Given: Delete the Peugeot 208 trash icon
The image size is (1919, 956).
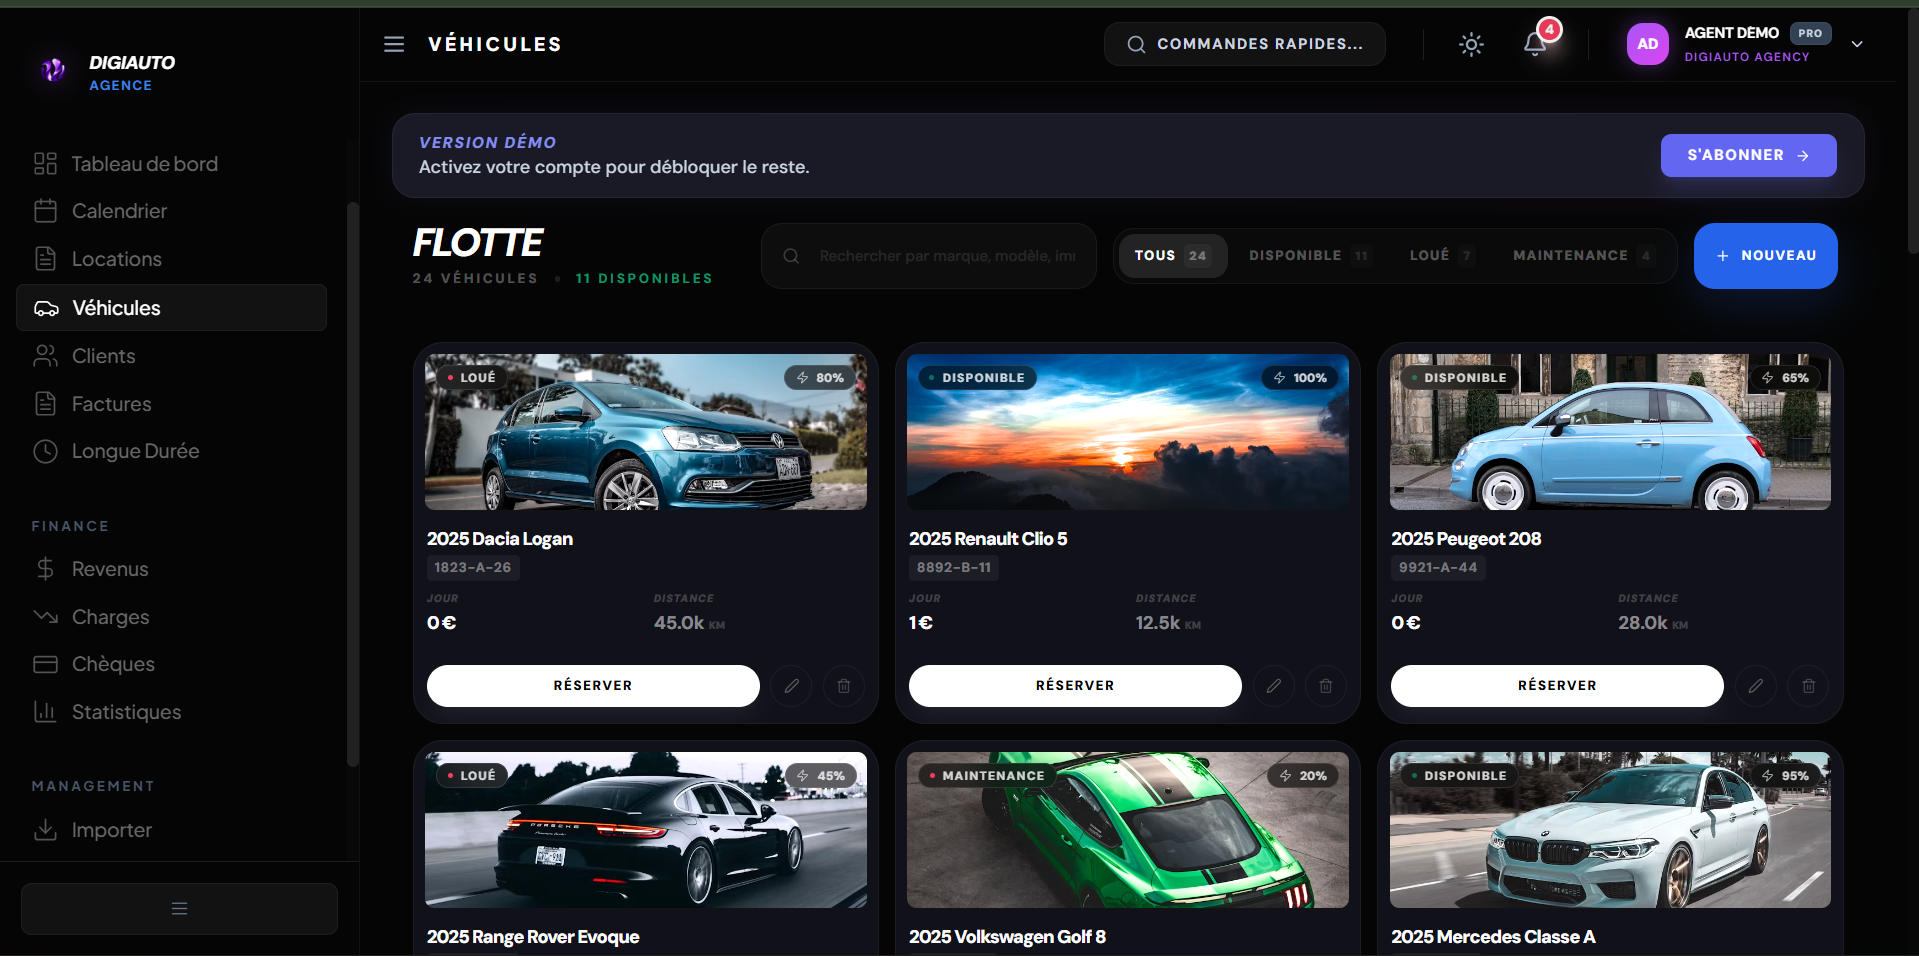Looking at the screenshot, I should [1809, 686].
